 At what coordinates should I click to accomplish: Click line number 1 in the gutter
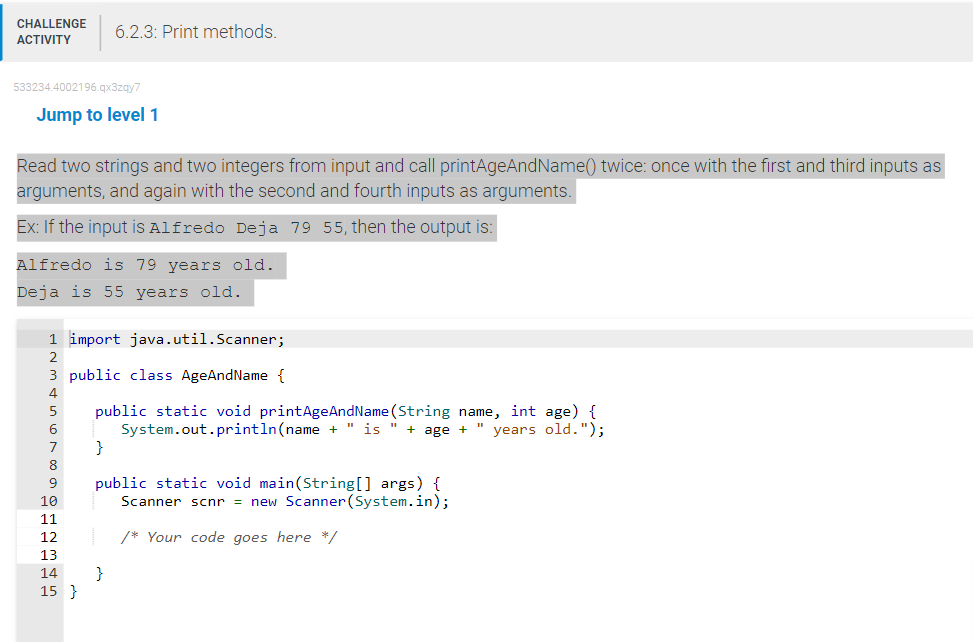point(52,339)
